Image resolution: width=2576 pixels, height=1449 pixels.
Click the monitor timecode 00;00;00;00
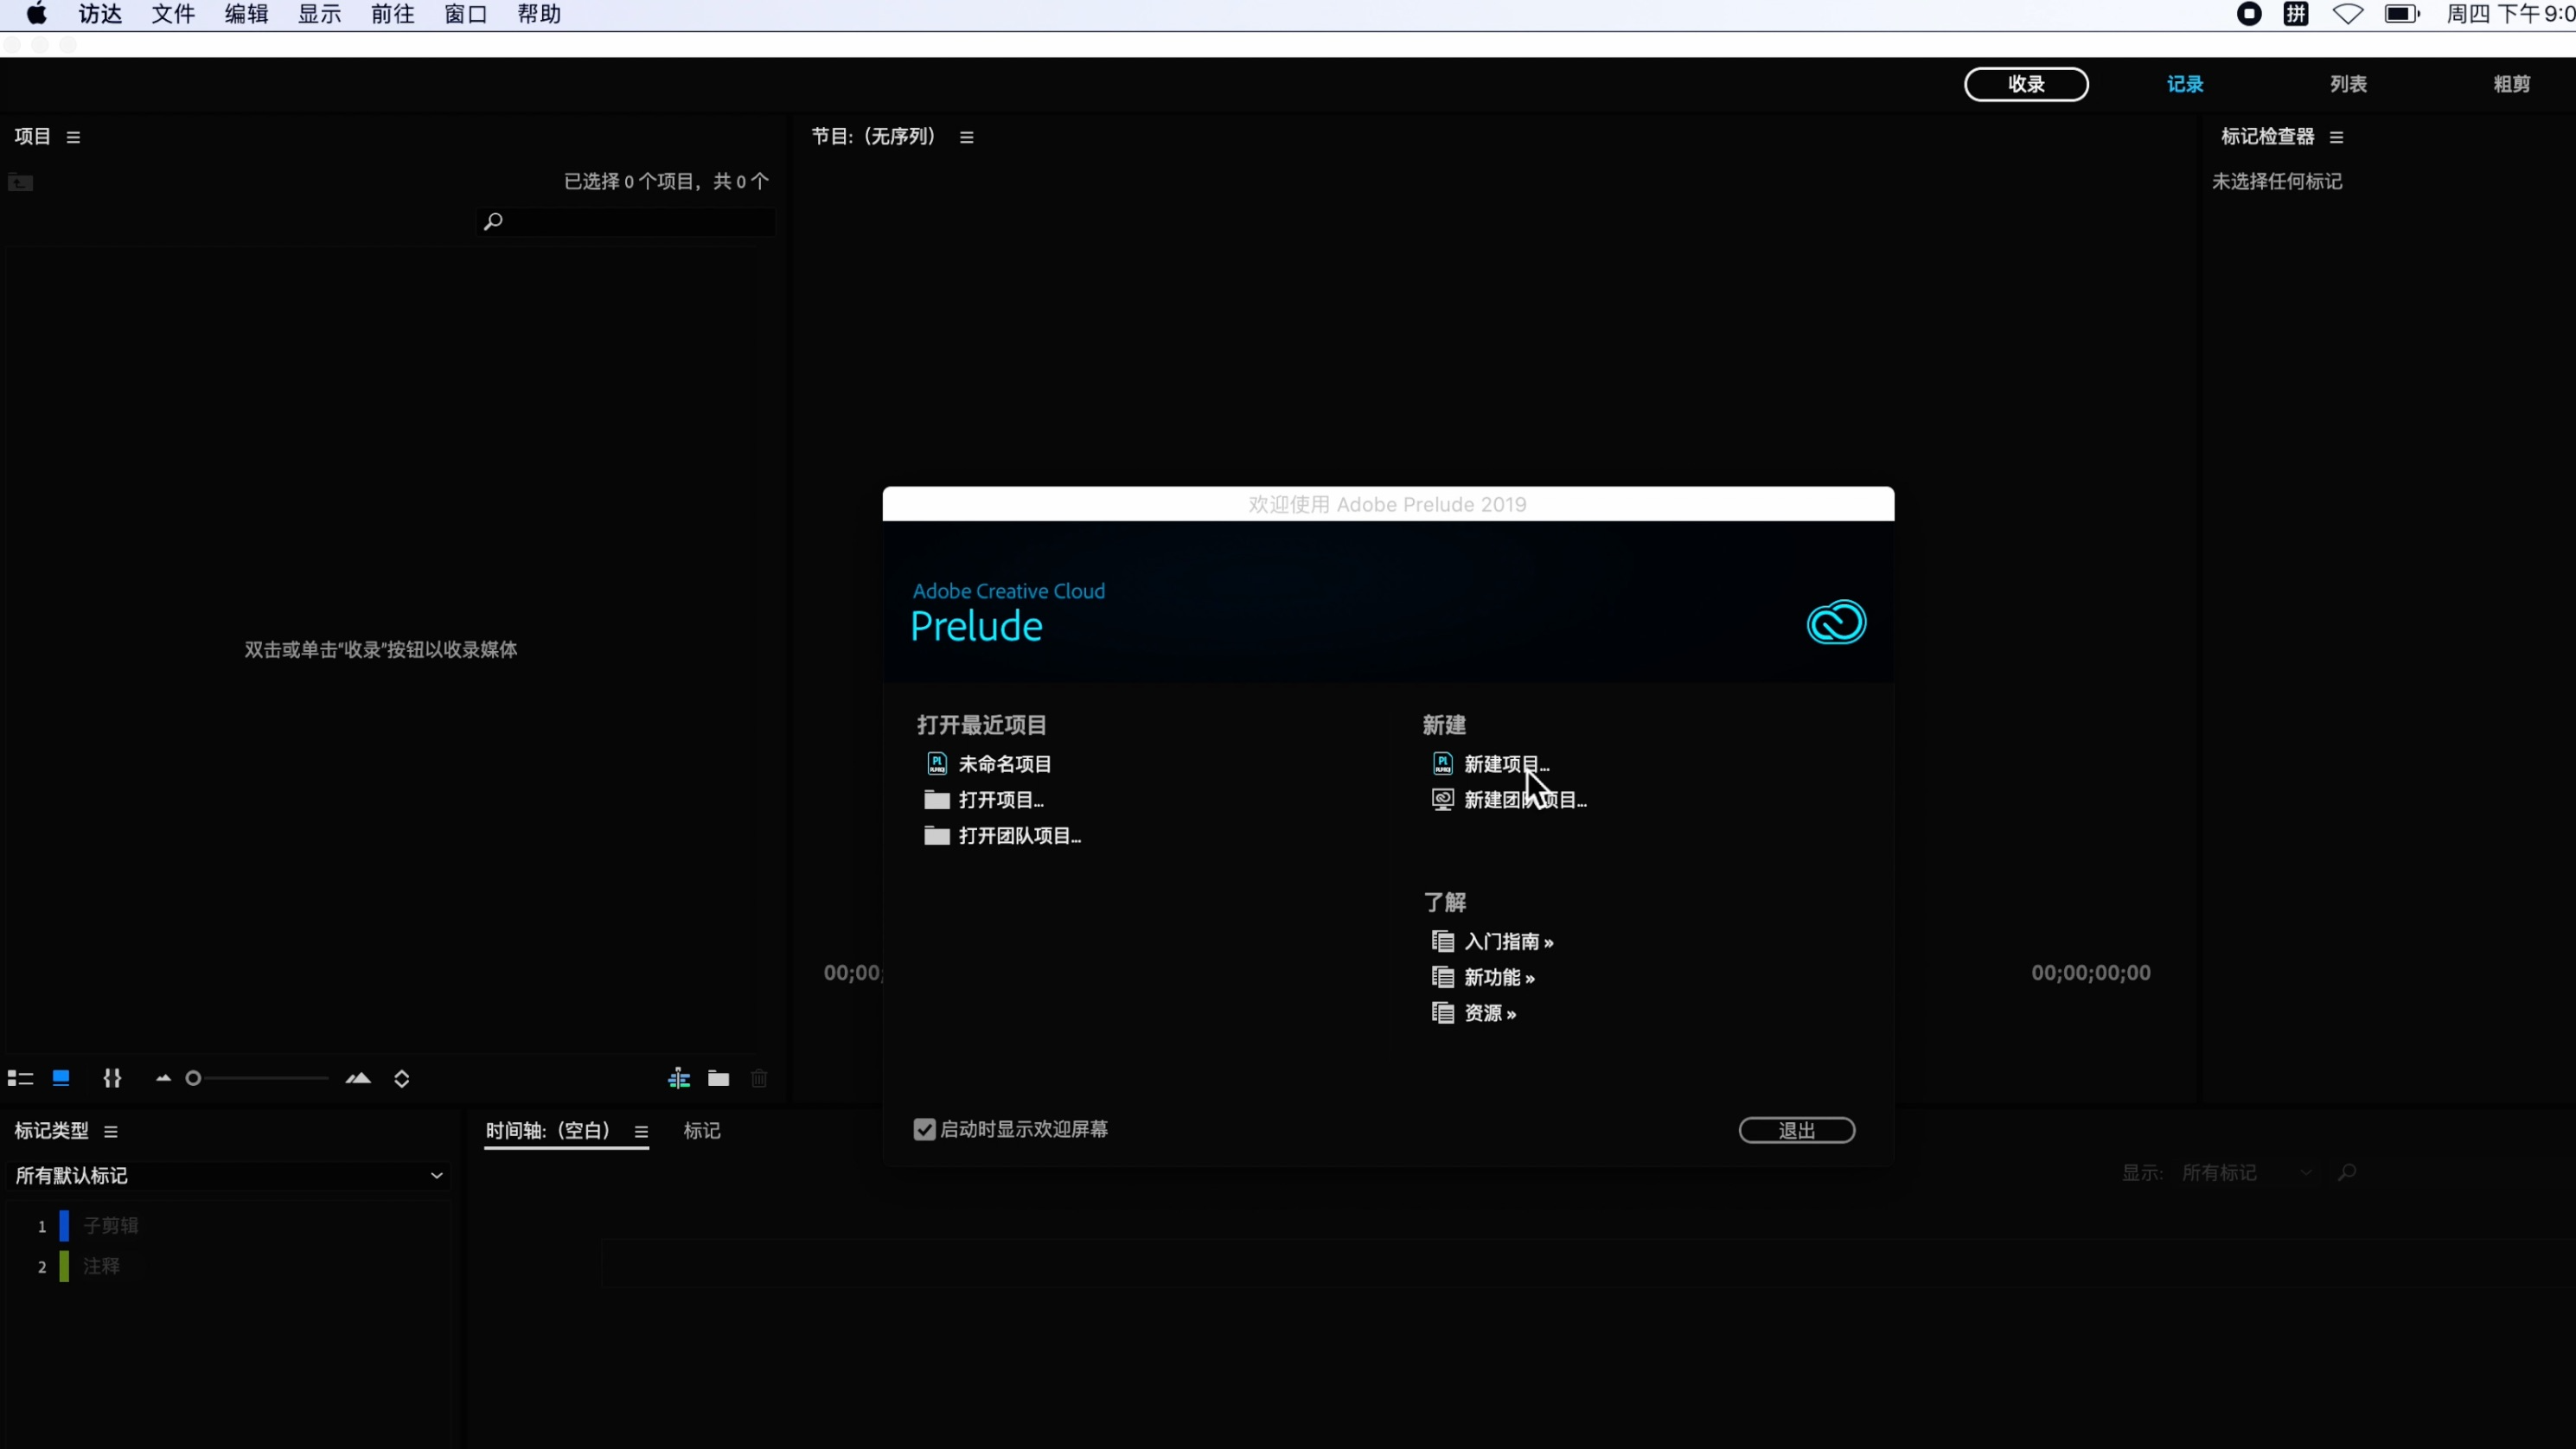[2090, 973]
